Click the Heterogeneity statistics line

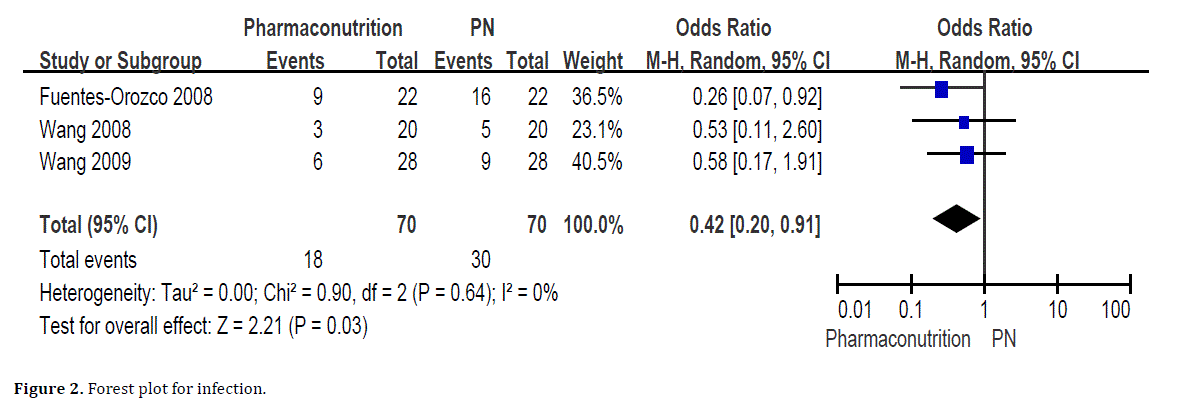click(298, 293)
